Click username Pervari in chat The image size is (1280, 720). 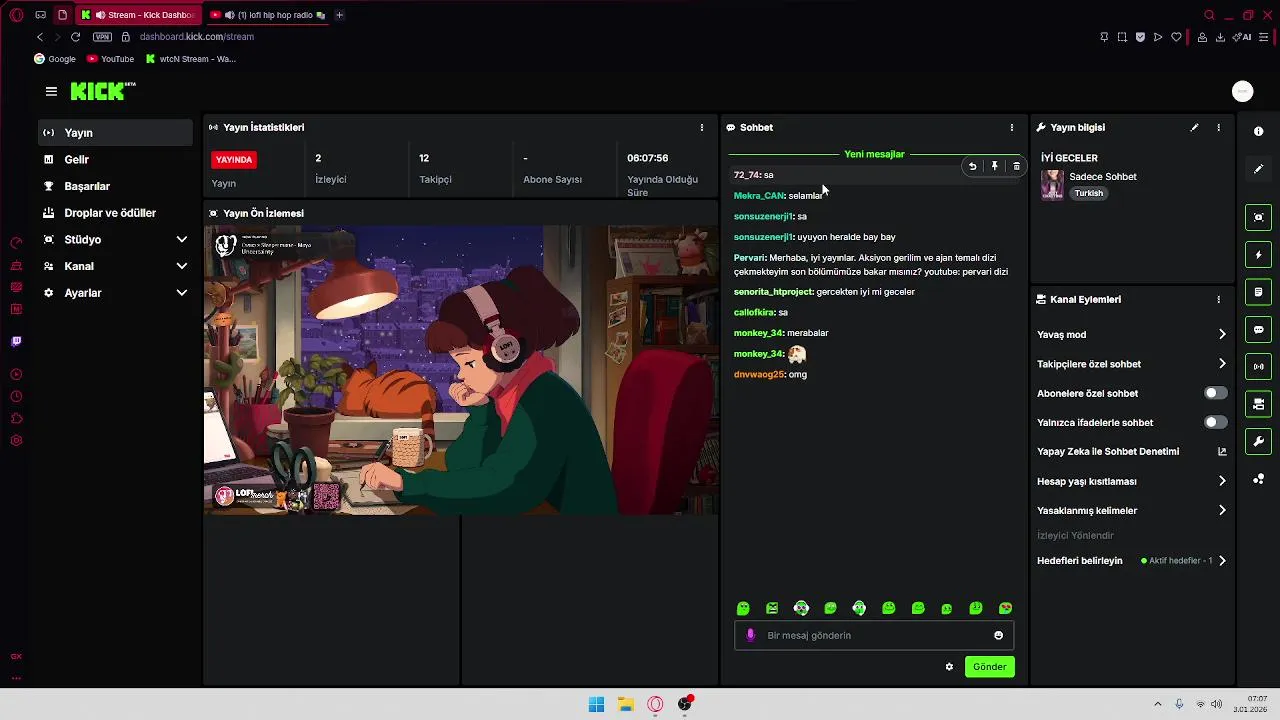pyautogui.click(x=749, y=258)
